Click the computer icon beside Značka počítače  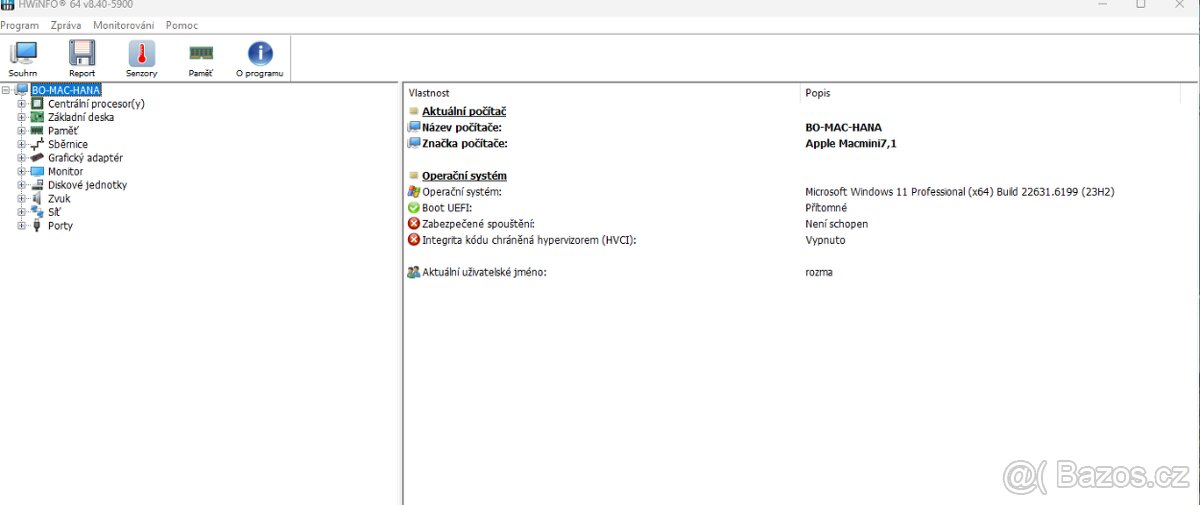(x=414, y=143)
